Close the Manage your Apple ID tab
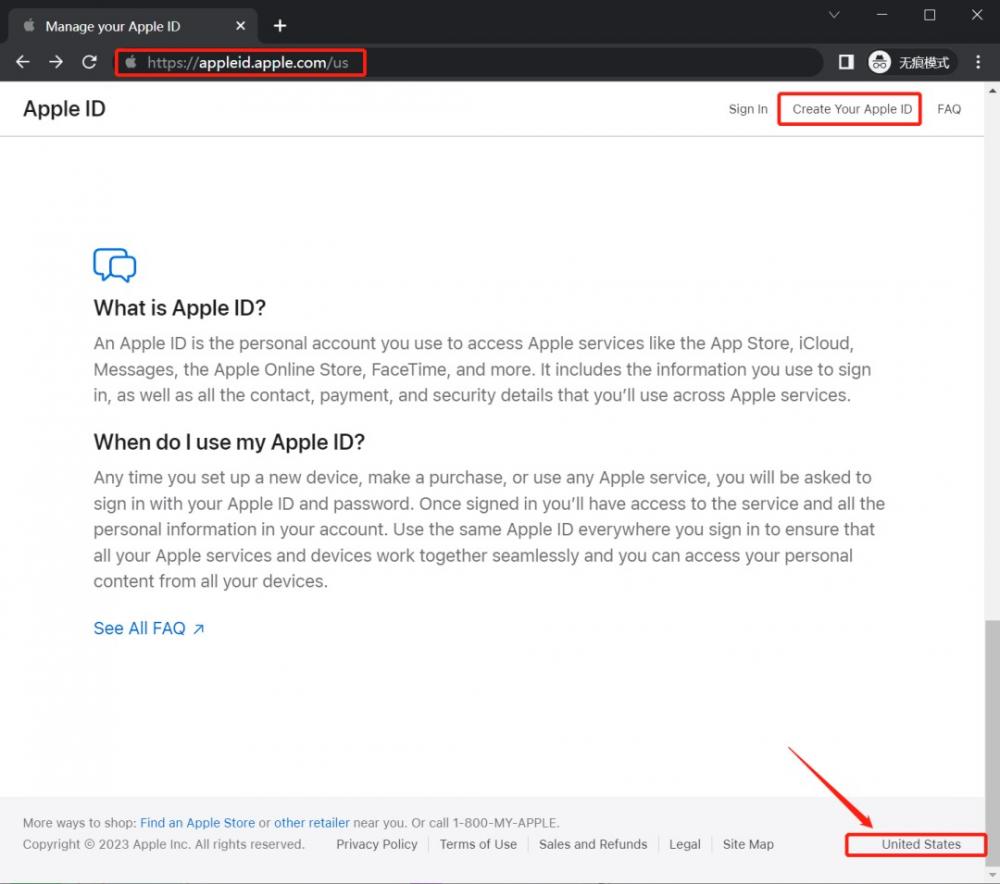Screen dimensions: 1000x884 click(x=240, y=26)
